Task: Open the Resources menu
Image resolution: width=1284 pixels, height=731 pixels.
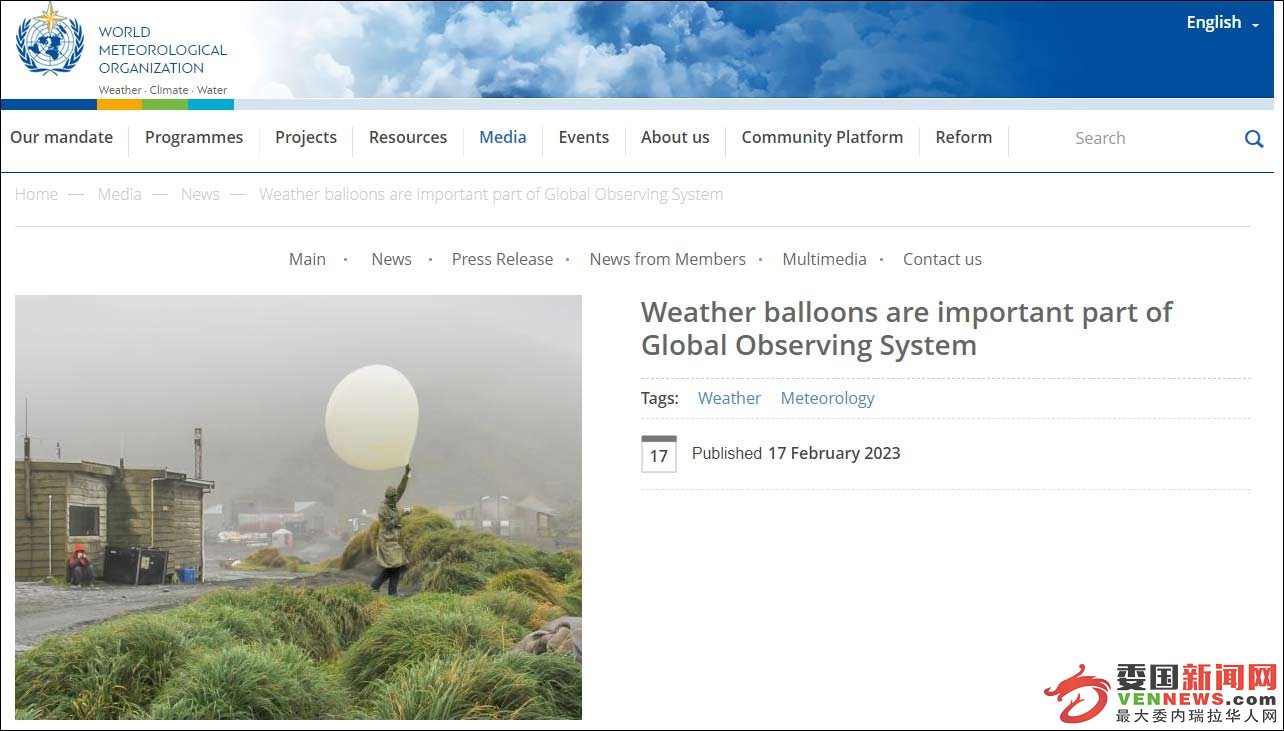Action: coord(408,137)
